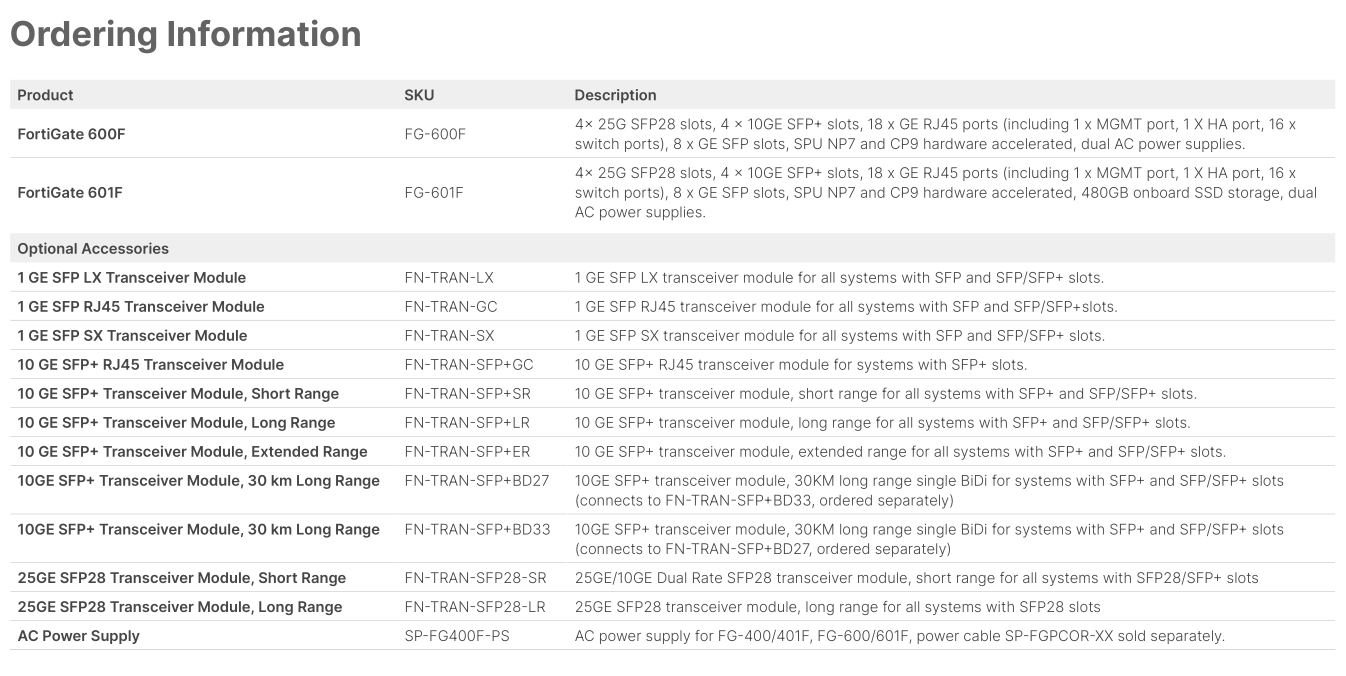Select the FN-TRAN-LX SKU

coord(449,277)
